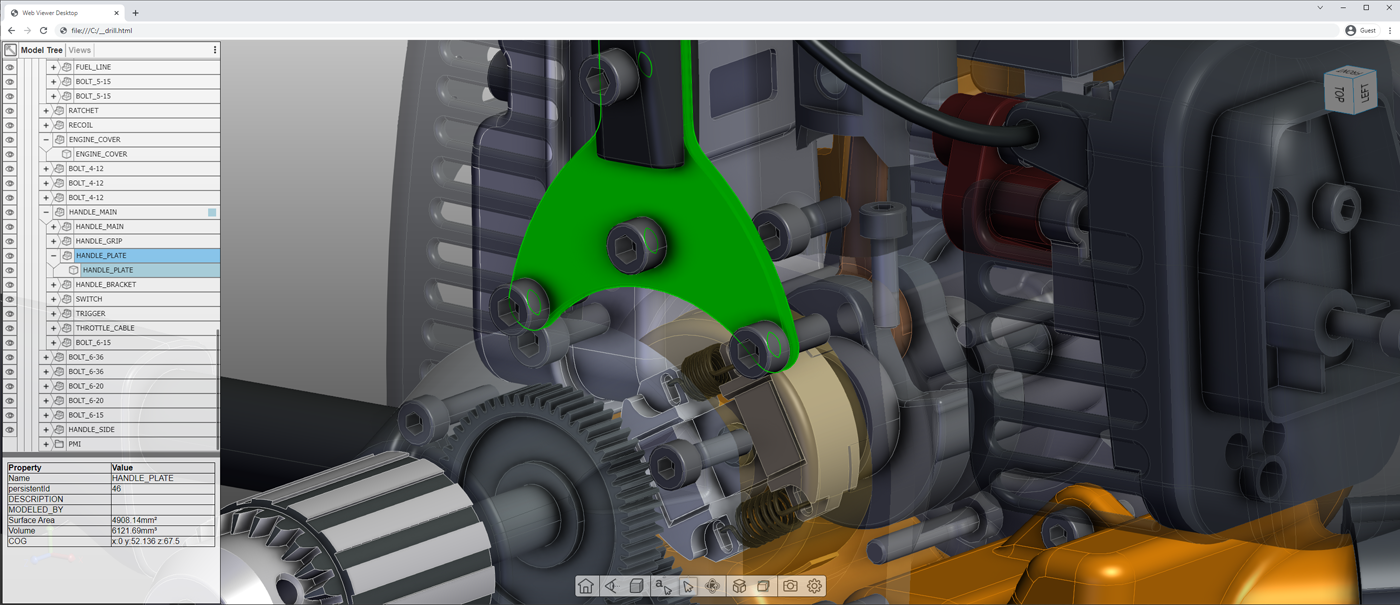Screen dimensions: 1400x605
Task: Click the Home view icon in bottom toolbar
Action: (x=586, y=586)
